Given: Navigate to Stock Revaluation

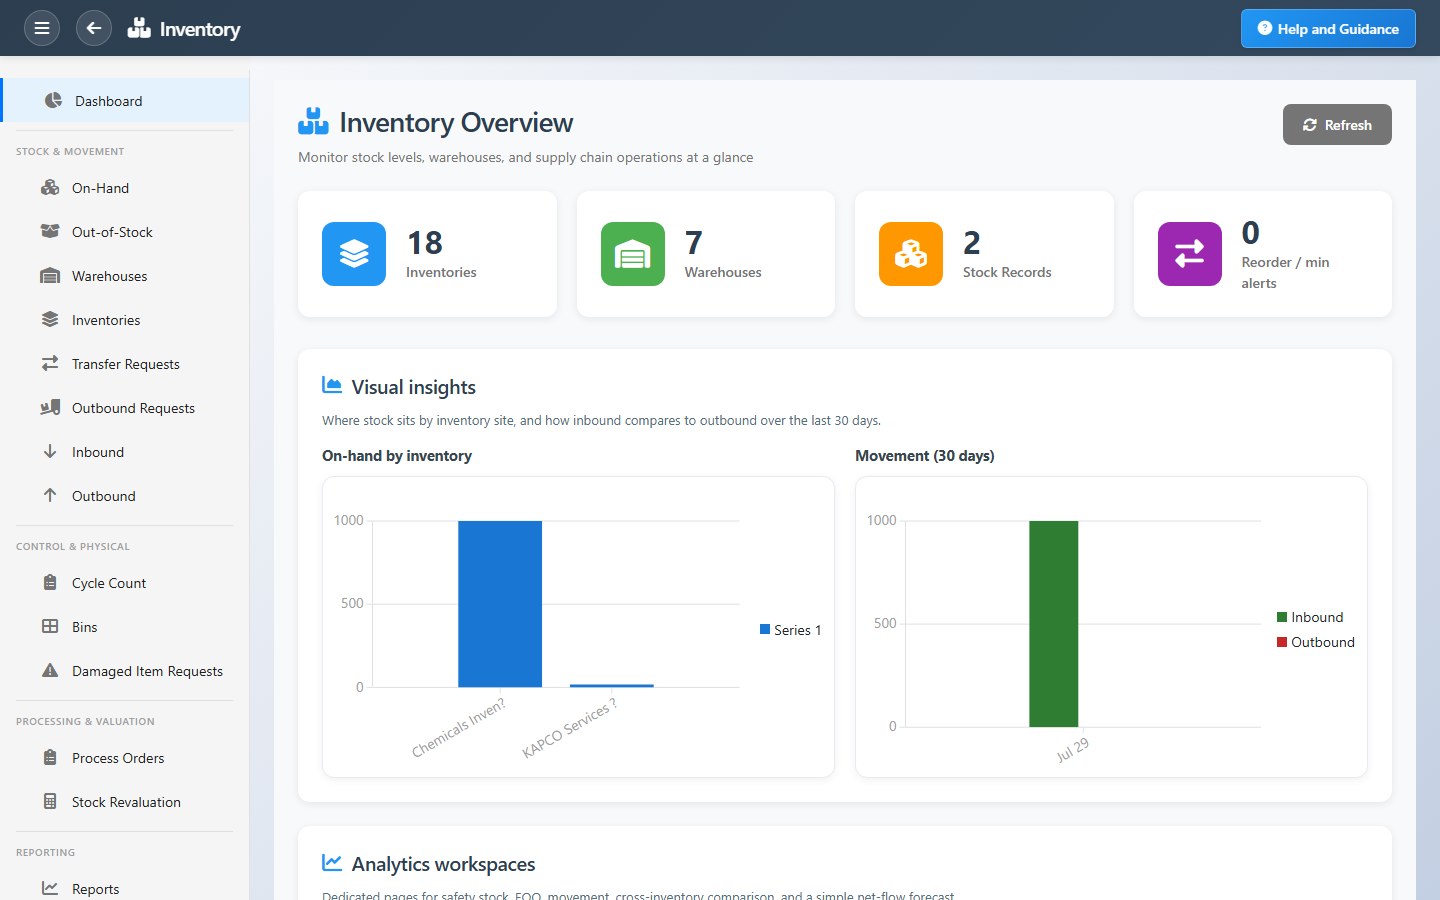Looking at the screenshot, I should pos(125,802).
